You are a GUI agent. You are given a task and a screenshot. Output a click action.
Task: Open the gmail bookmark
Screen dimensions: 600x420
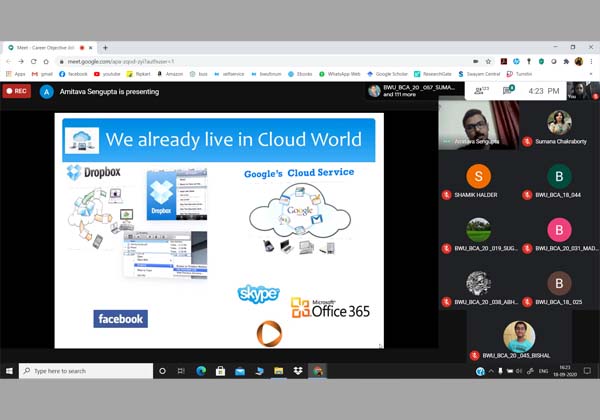coord(42,74)
